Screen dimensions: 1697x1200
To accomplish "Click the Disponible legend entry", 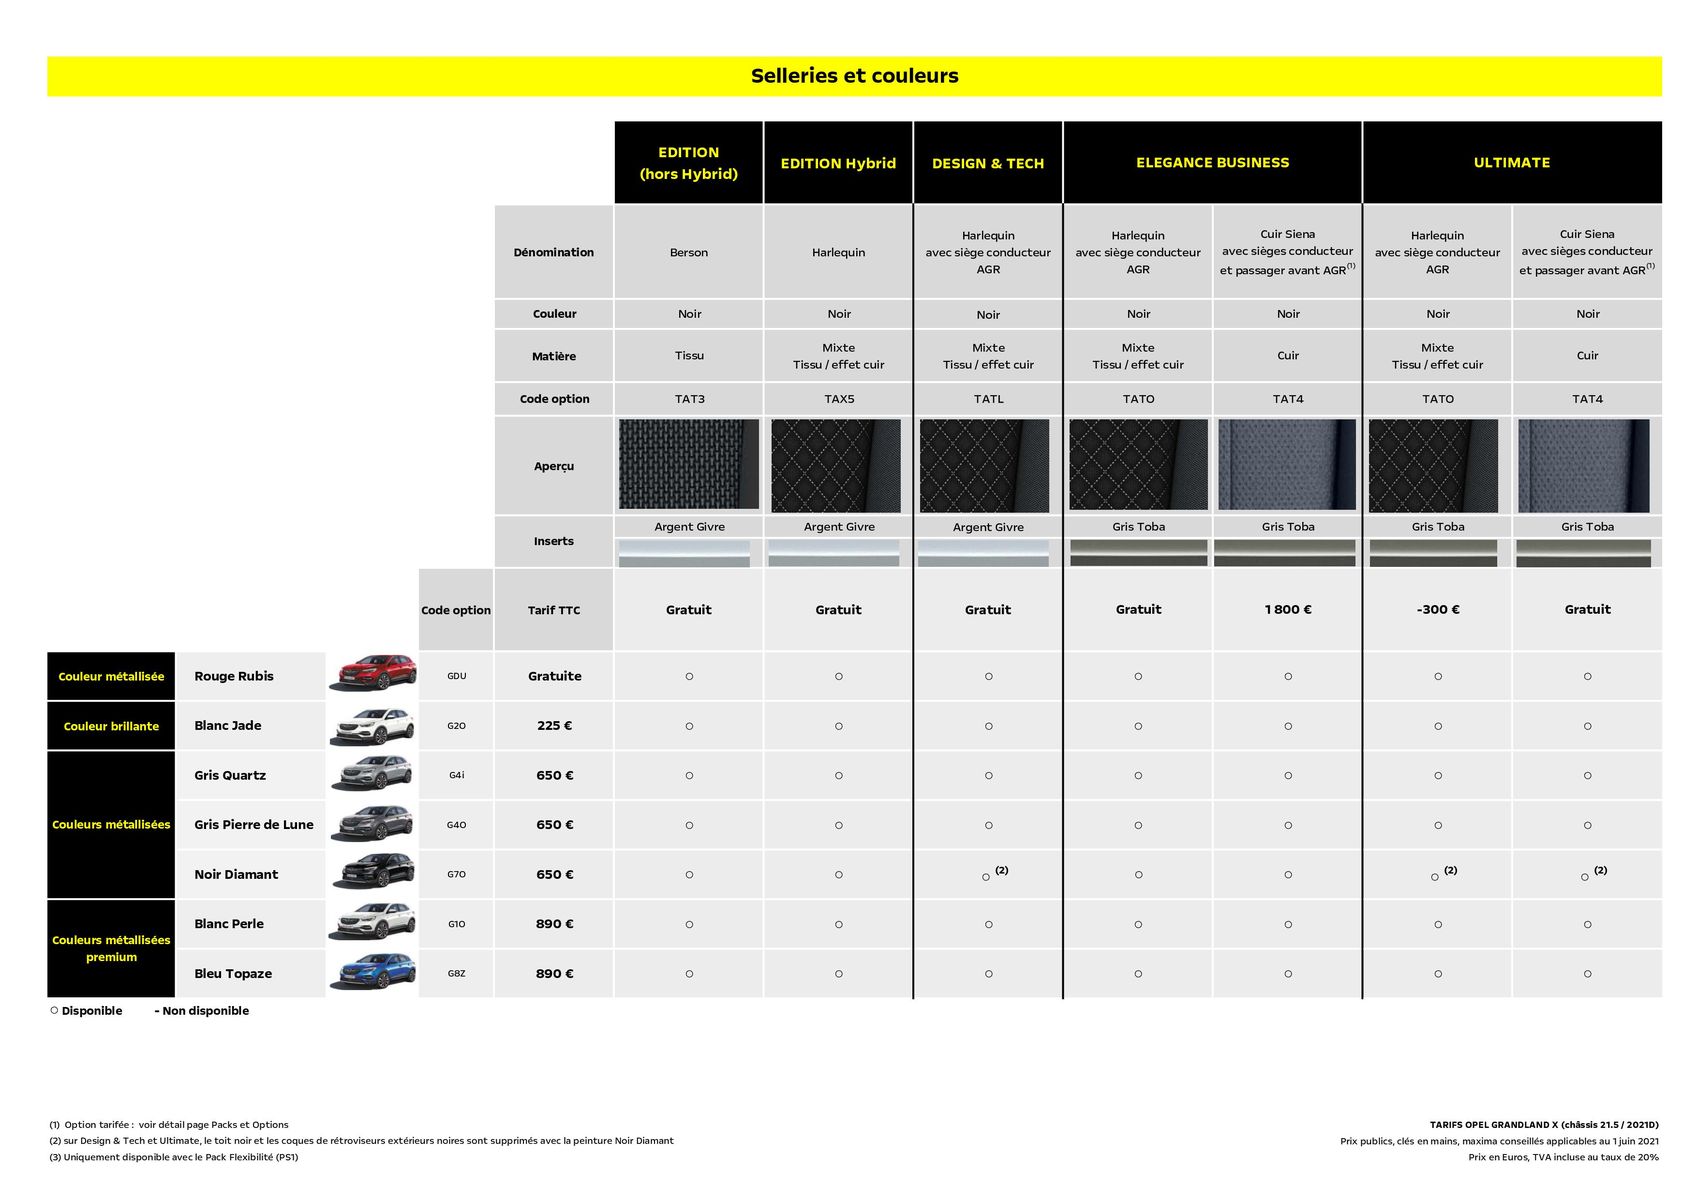I will (86, 1011).
